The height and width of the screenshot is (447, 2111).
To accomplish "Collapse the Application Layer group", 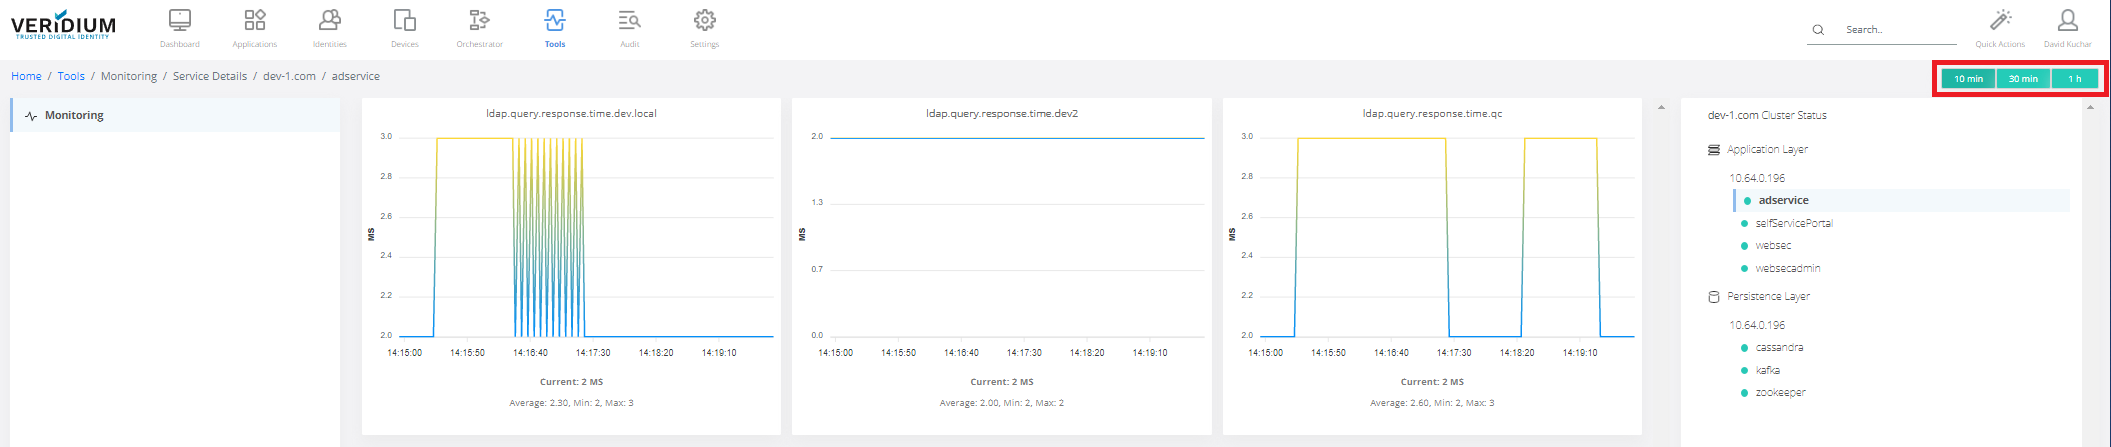I will (1766, 150).
